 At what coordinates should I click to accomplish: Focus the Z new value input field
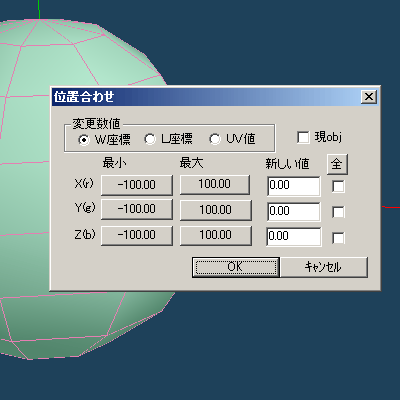[x=294, y=237]
